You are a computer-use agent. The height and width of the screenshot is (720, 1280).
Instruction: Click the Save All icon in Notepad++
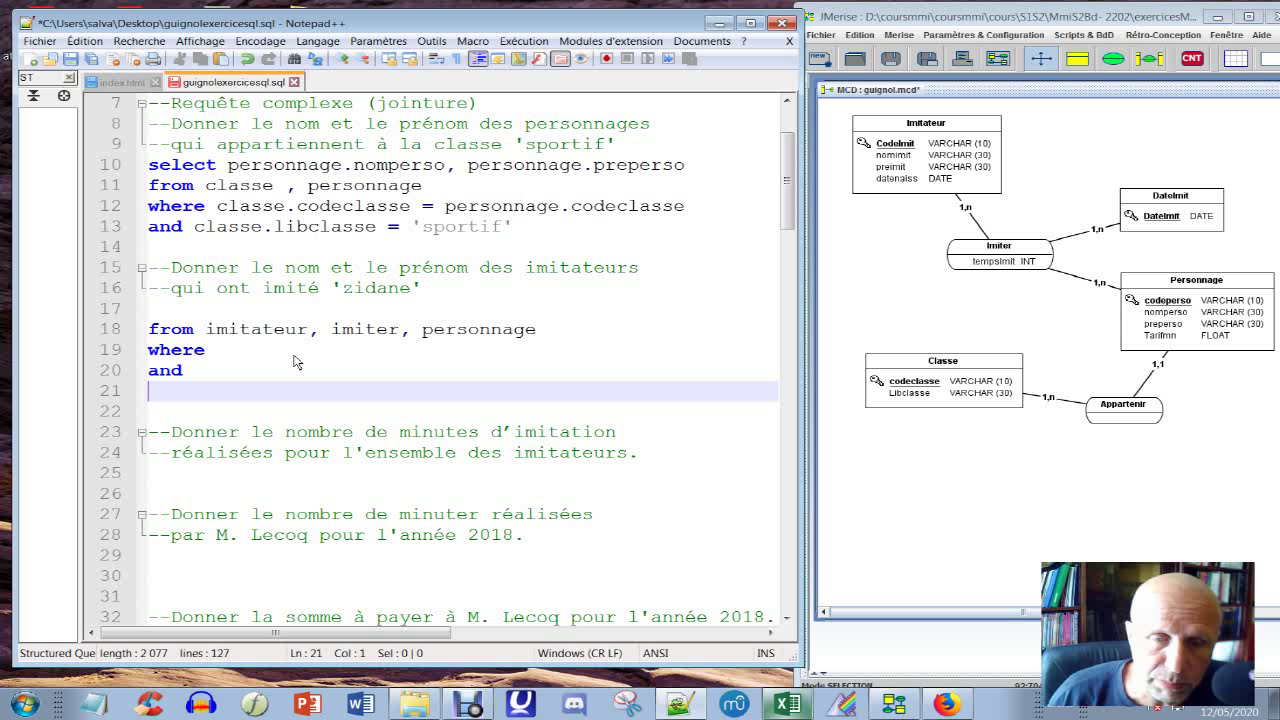pyautogui.click(x=91, y=59)
